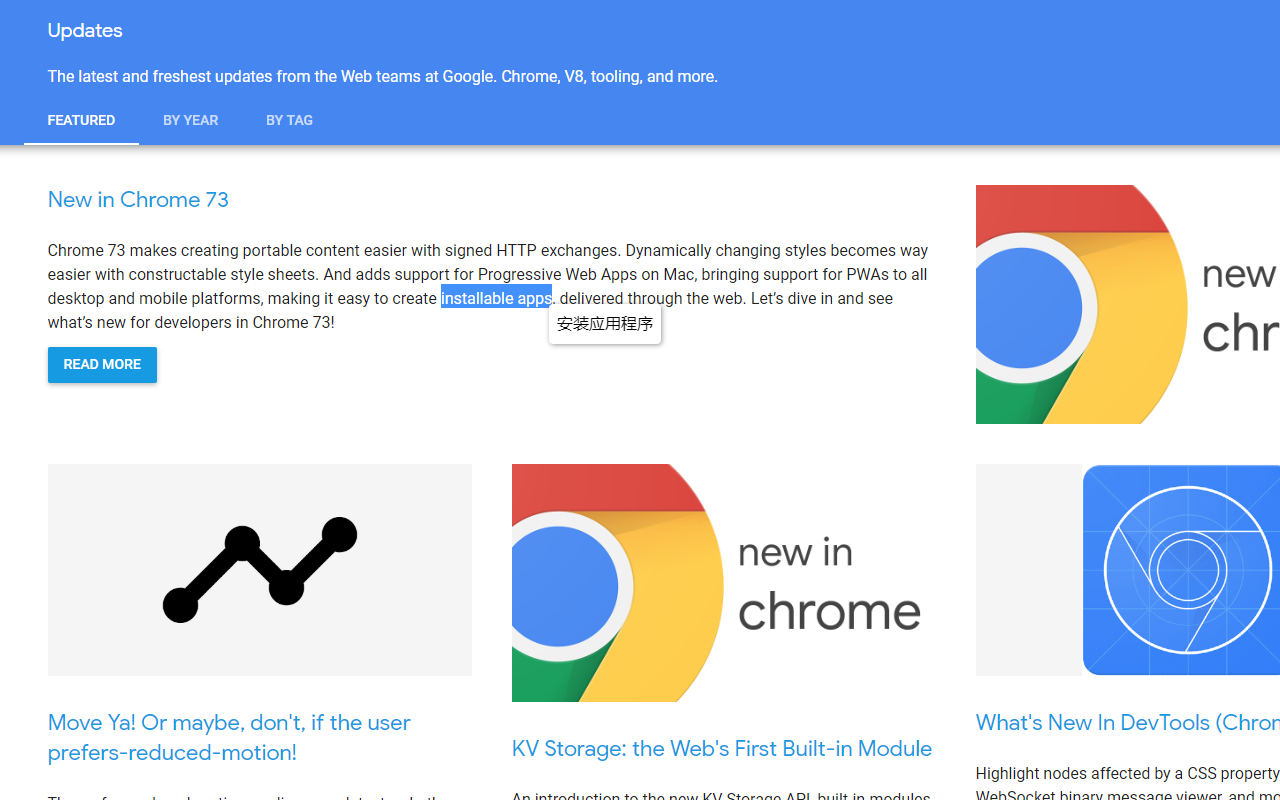Click the READ MORE button
This screenshot has height=800, width=1280.
[102, 364]
